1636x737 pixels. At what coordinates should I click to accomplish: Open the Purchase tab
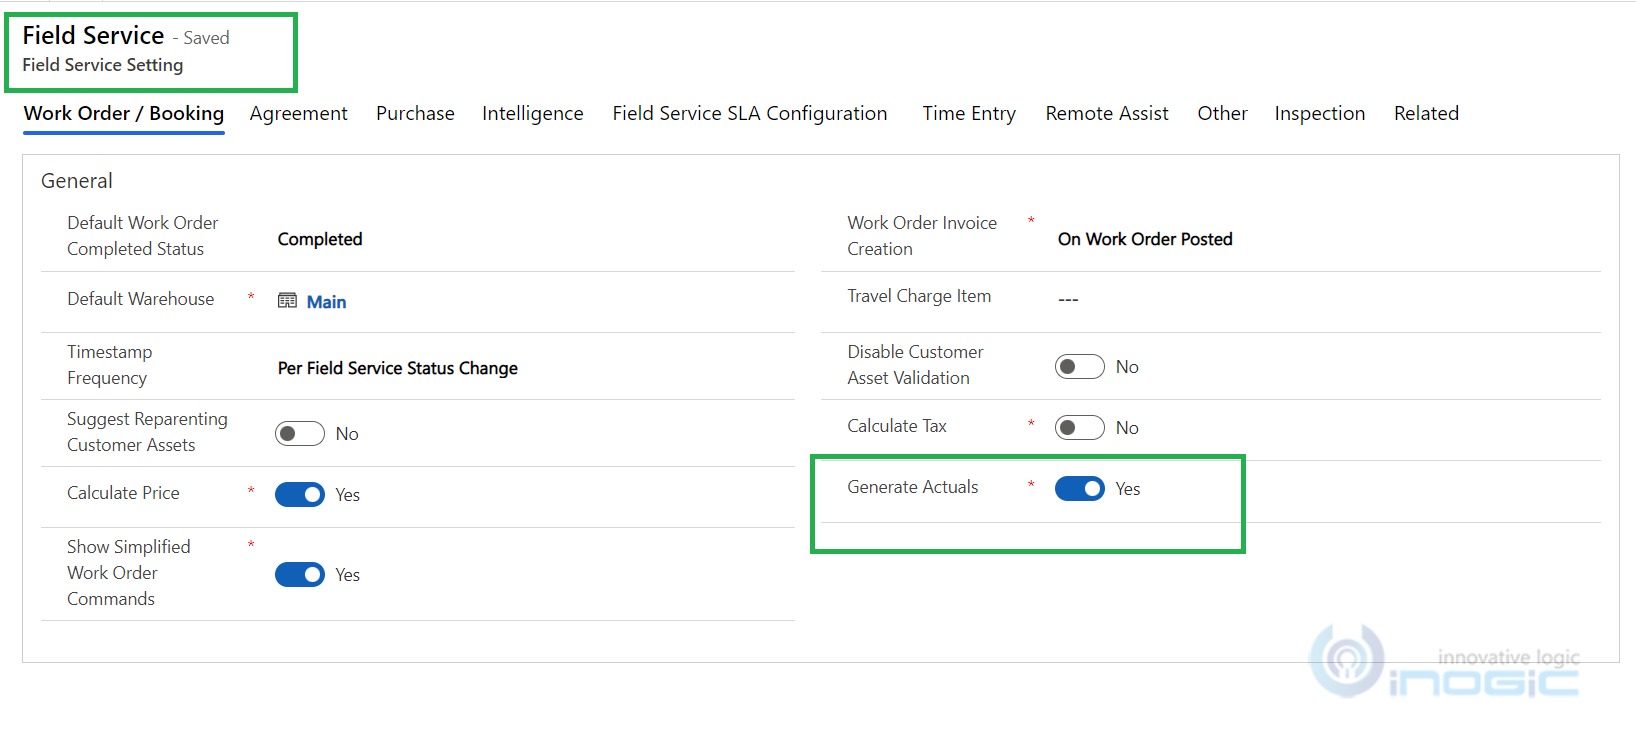[415, 113]
